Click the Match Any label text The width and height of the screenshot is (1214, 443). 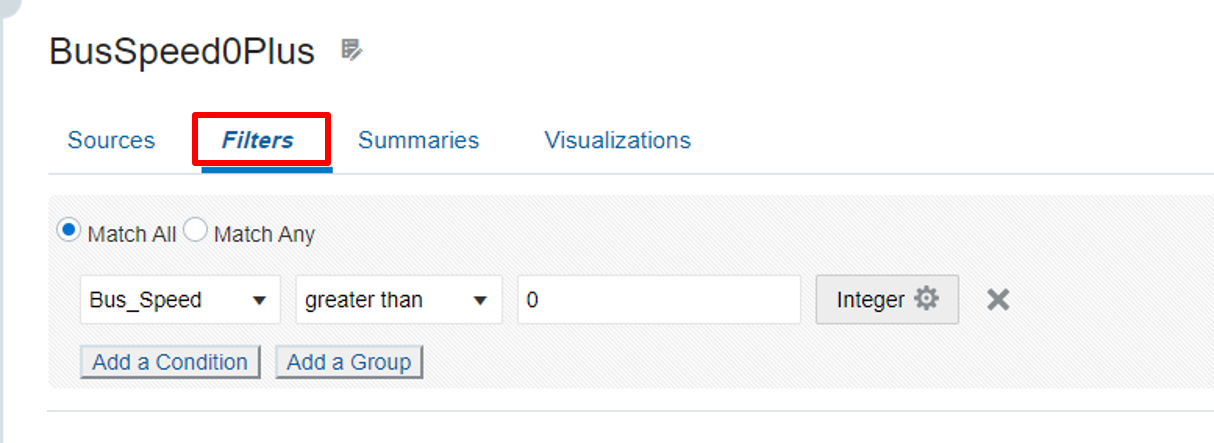click(264, 234)
